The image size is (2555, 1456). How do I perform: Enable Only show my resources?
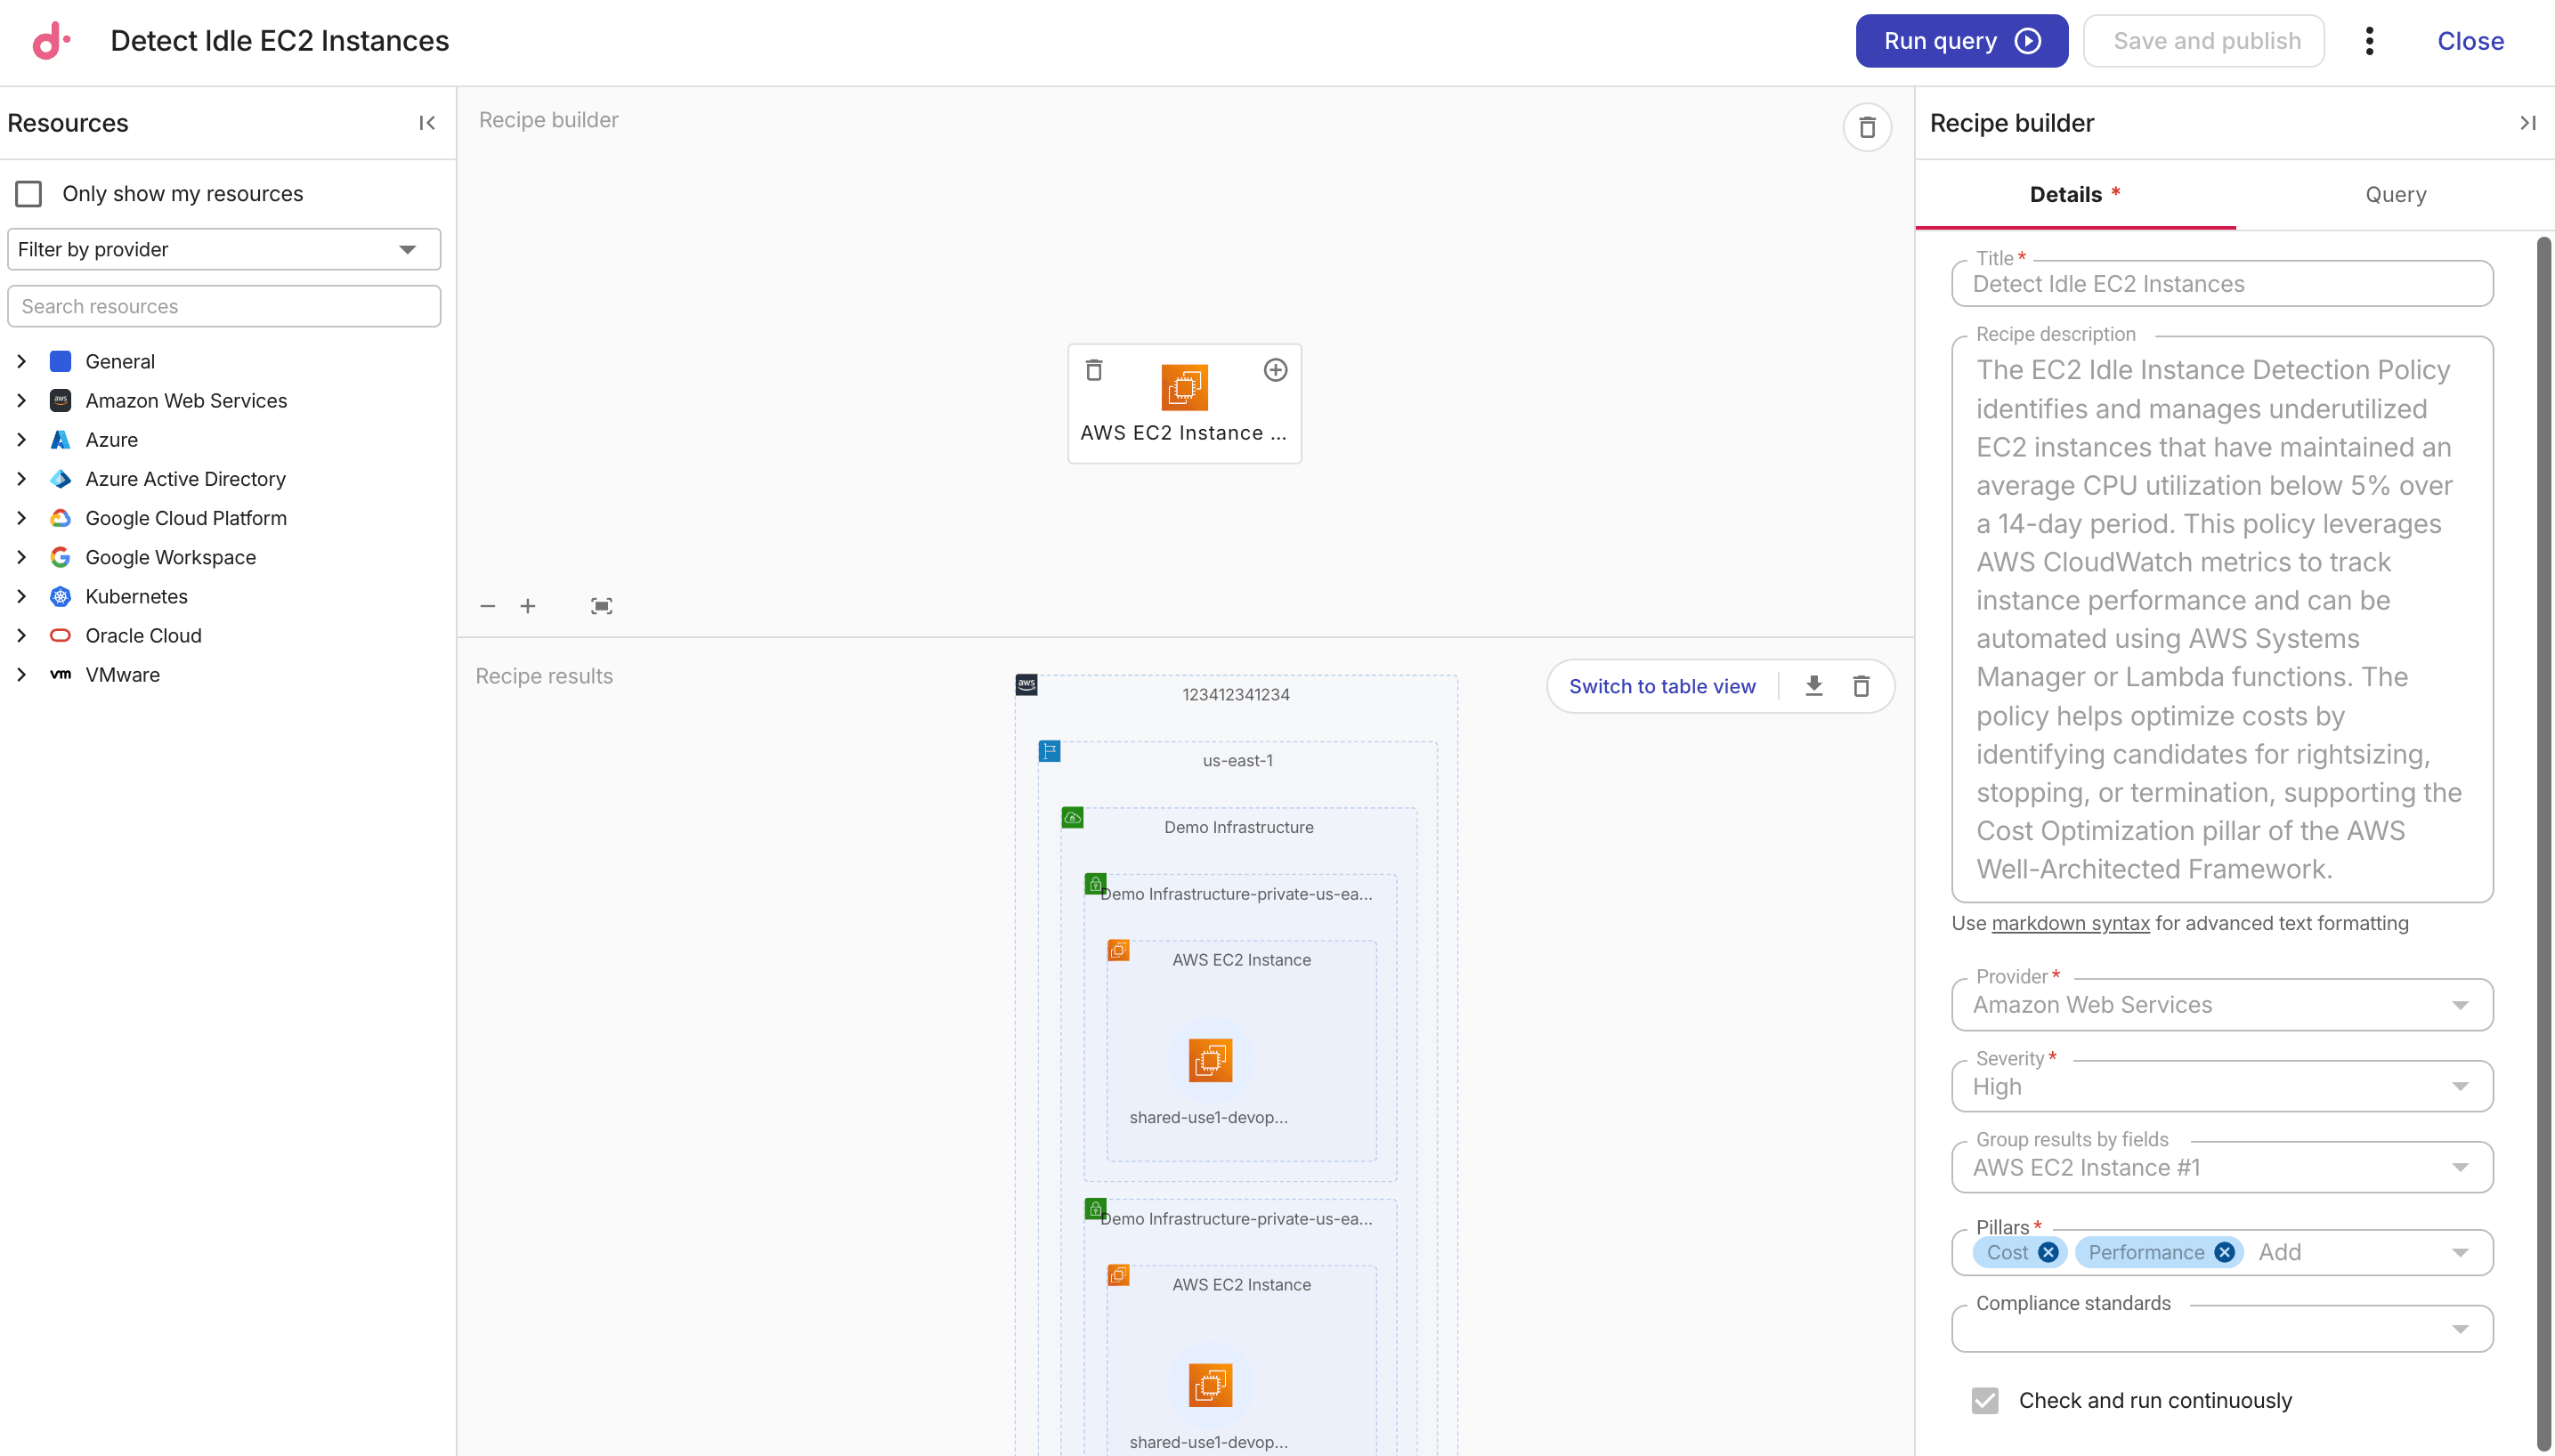[x=29, y=193]
